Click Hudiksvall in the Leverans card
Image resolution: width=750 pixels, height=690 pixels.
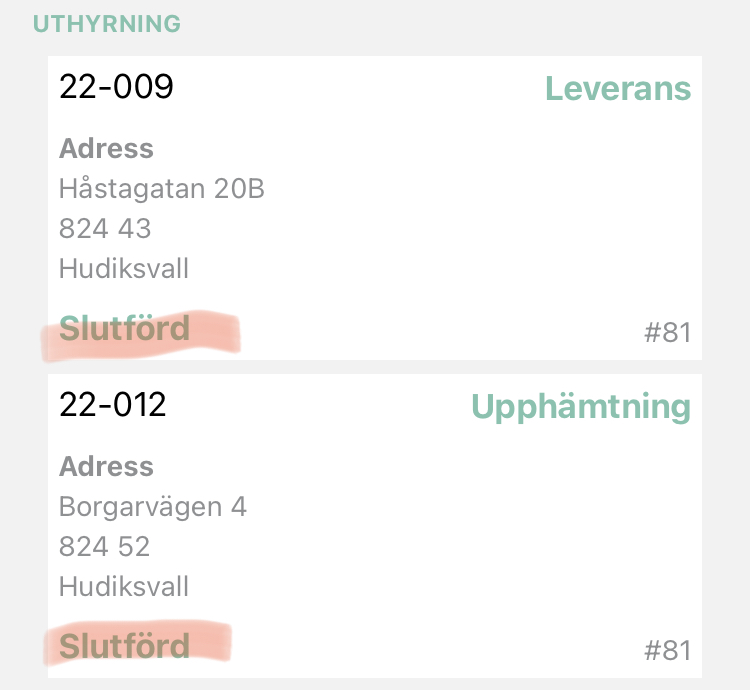pyautogui.click(x=124, y=268)
